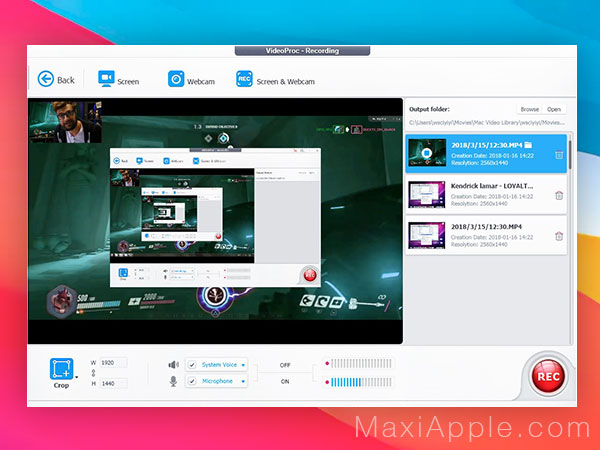The height and width of the screenshot is (450, 600).
Task: Select the Screen recording mode icon
Action: pyautogui.click(x=106, y=78)
